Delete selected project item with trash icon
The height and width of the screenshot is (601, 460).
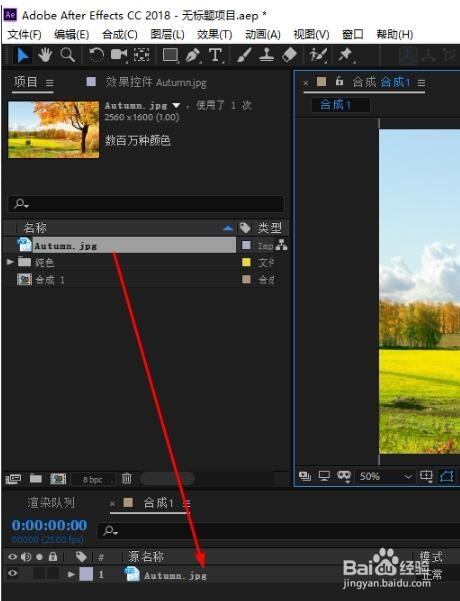[x=126, y=478]
